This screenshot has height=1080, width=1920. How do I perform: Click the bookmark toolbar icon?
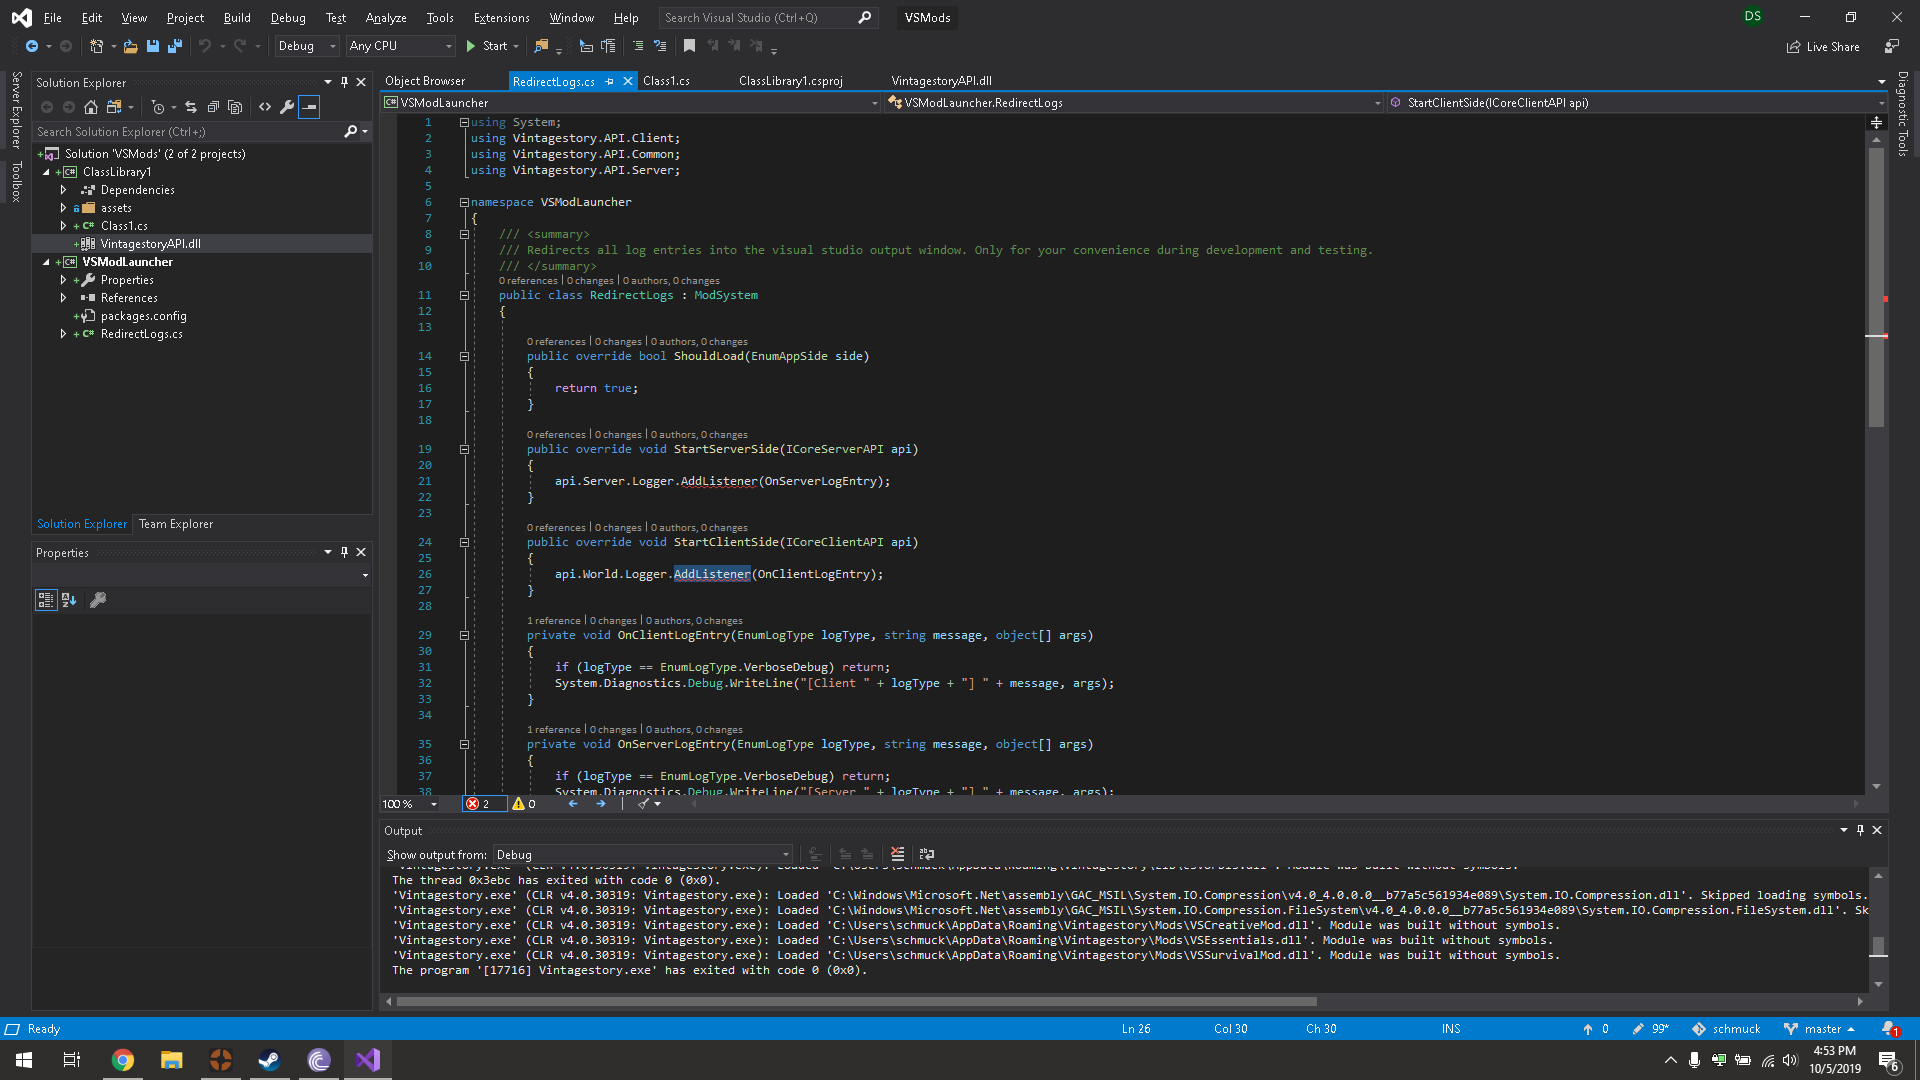689,46
